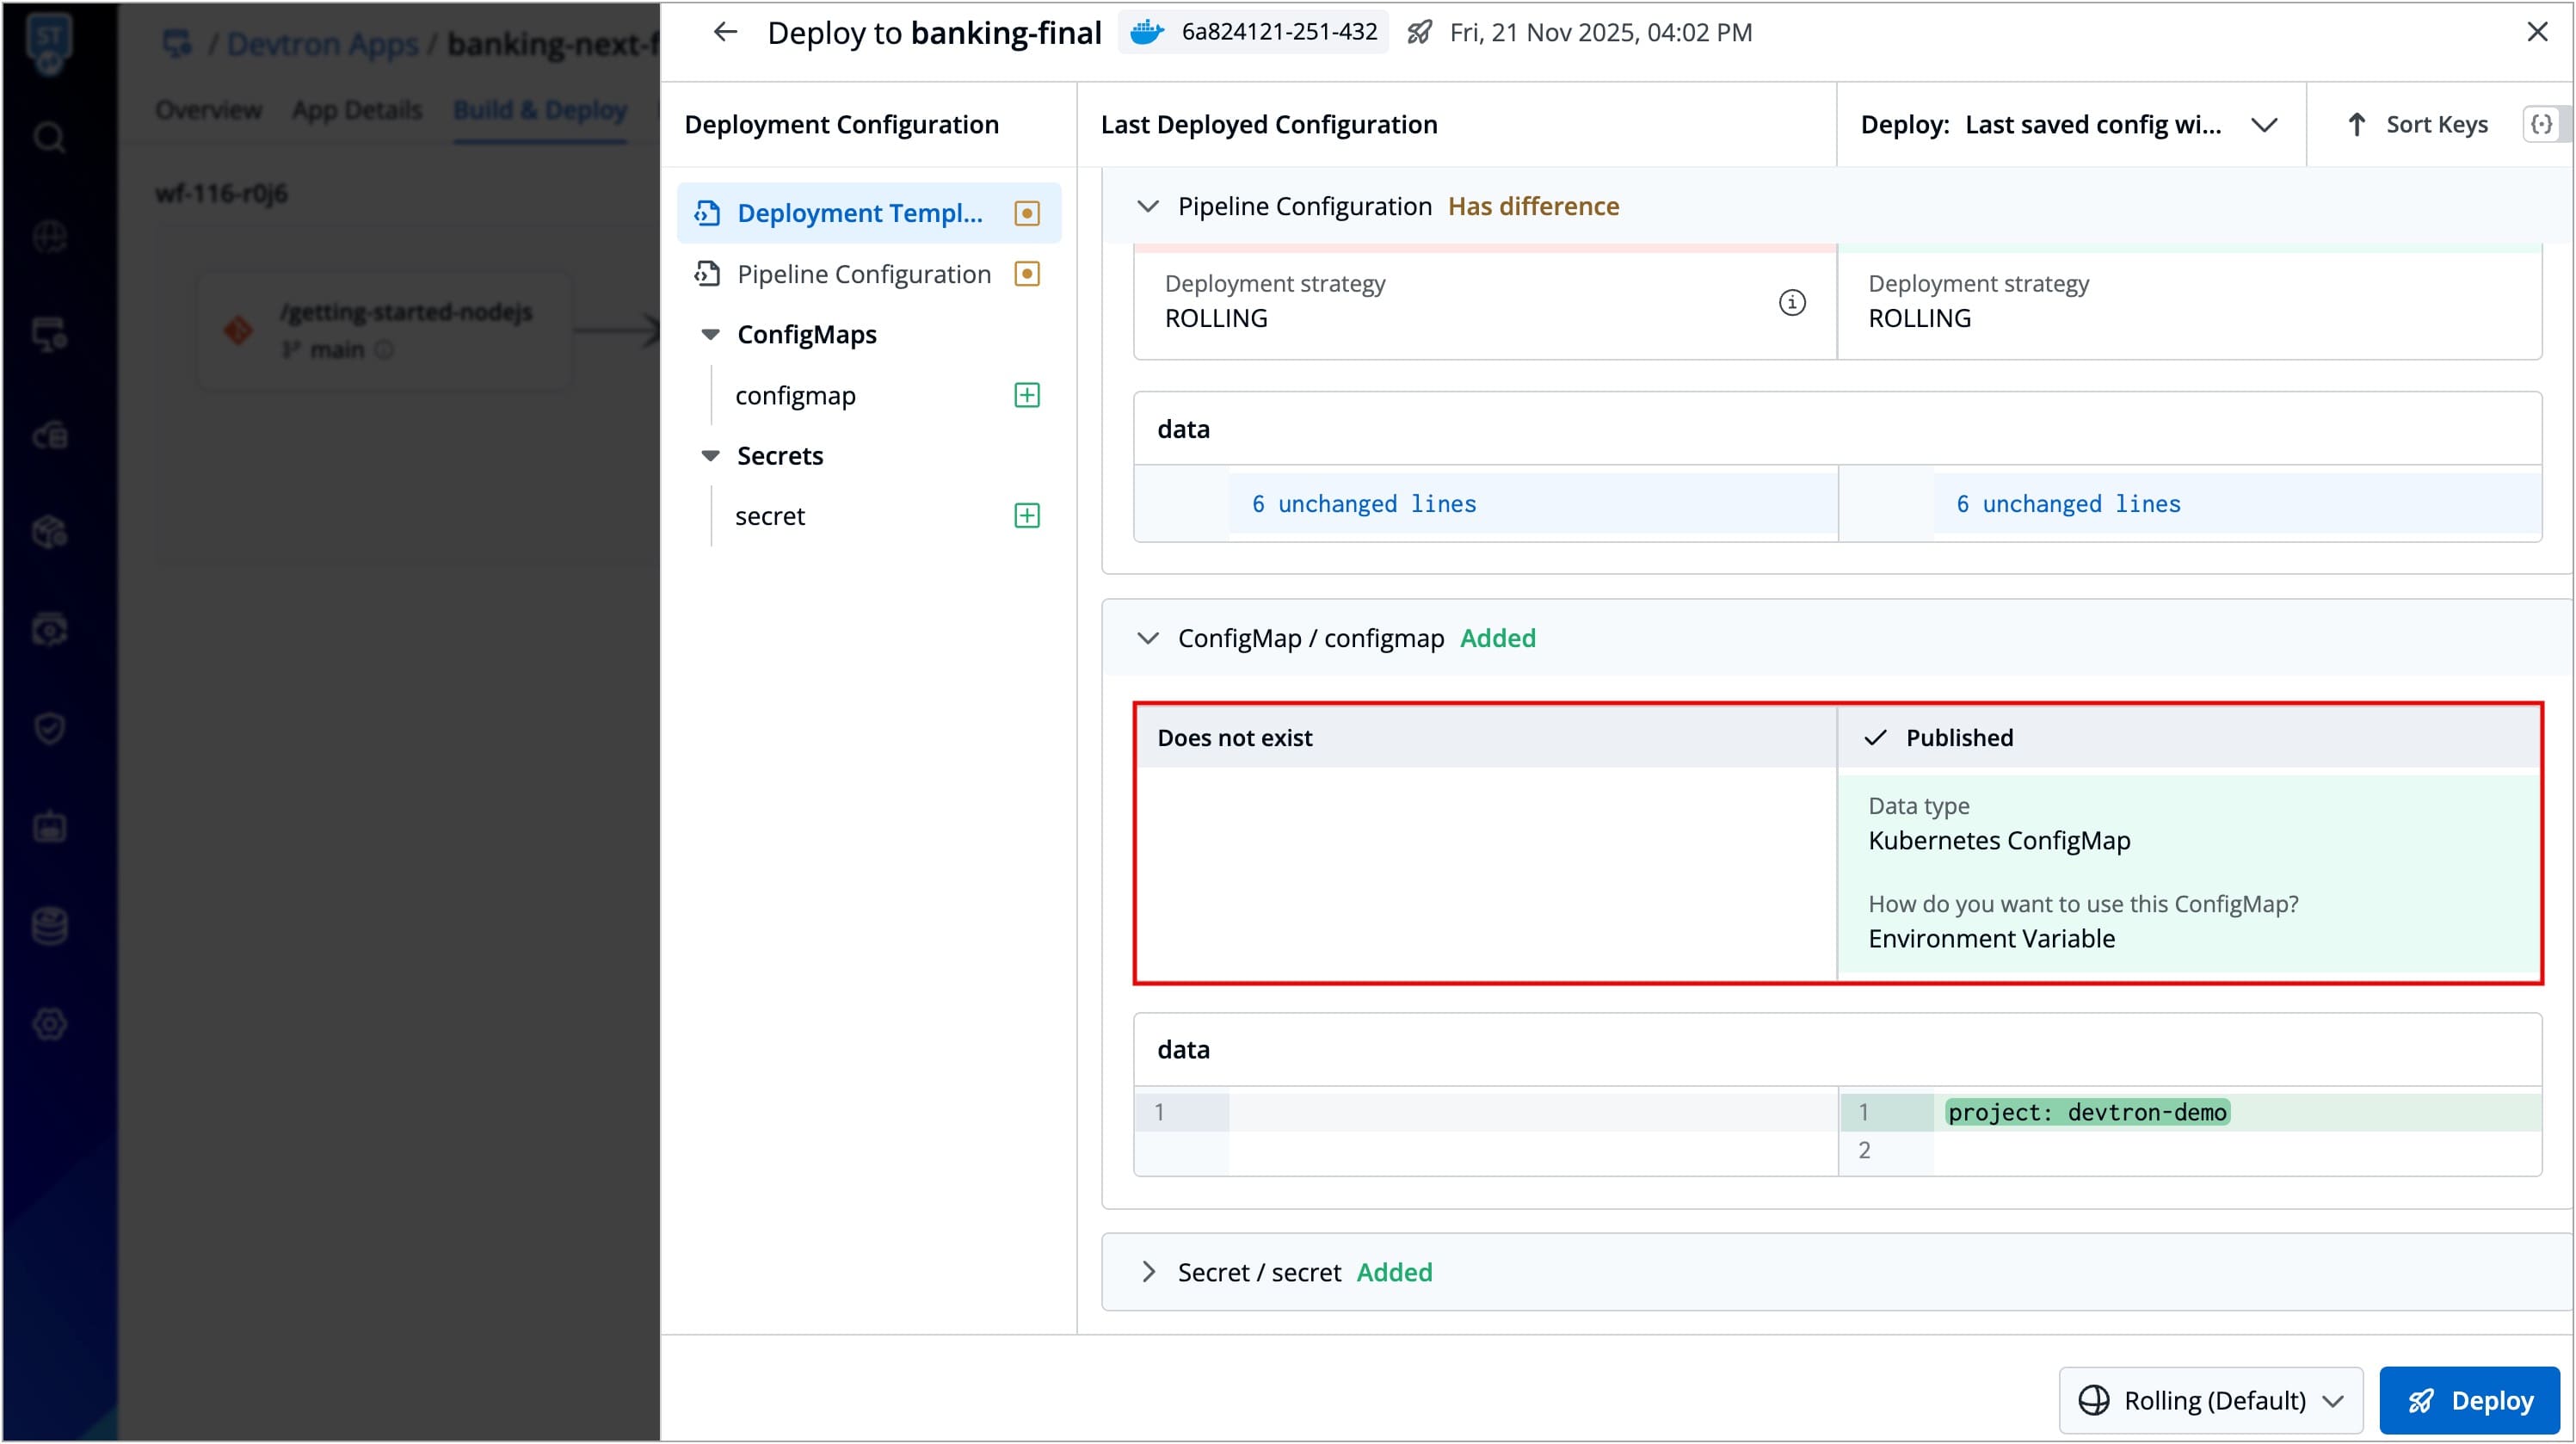Collapse the ConfigMaps tree group
Image resolution: width=2576 pixels, height=1444 pixels.
tap(710, 335)
